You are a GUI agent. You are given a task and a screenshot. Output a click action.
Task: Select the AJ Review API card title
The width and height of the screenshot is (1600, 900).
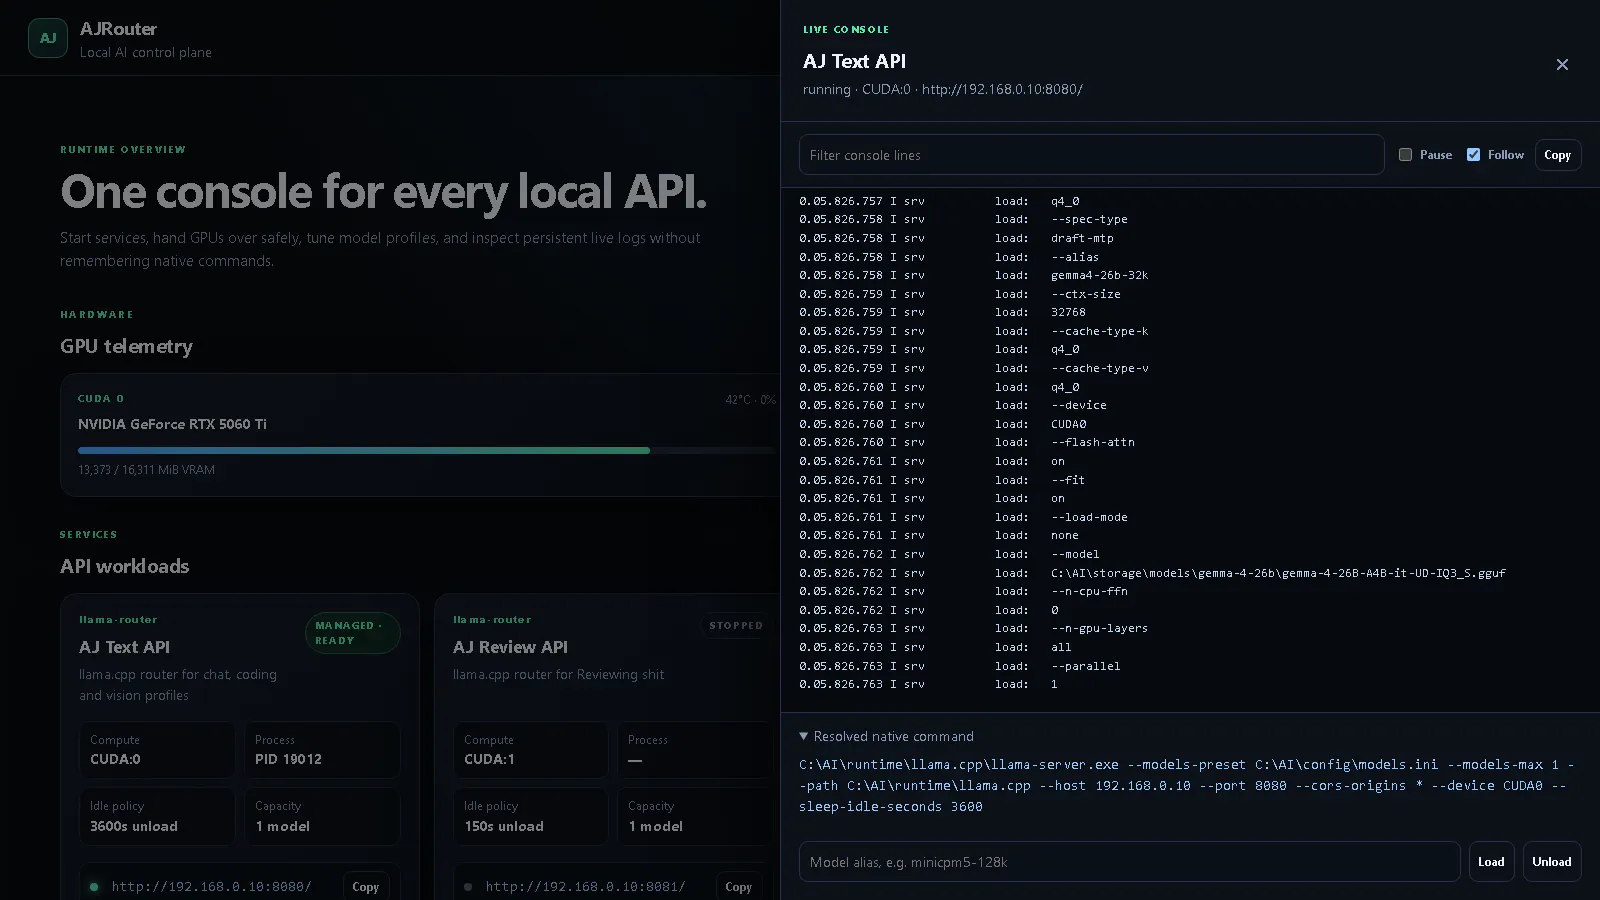coord(510,647)
